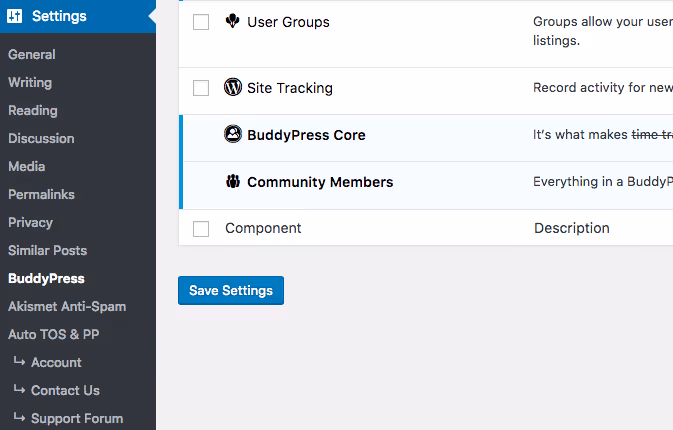Tick the Site Tracking checkbox

[x=201, y=88]
